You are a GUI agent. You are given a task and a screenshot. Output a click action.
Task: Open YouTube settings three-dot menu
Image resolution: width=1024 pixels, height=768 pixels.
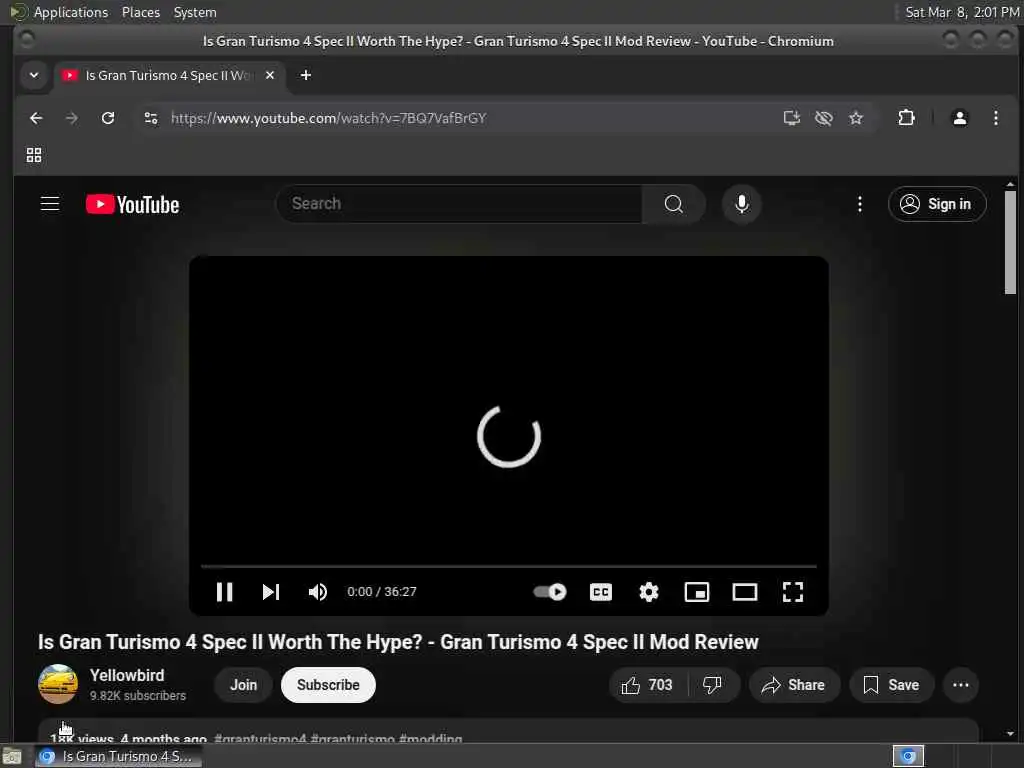pyautogui.click(x=859, y=204)
